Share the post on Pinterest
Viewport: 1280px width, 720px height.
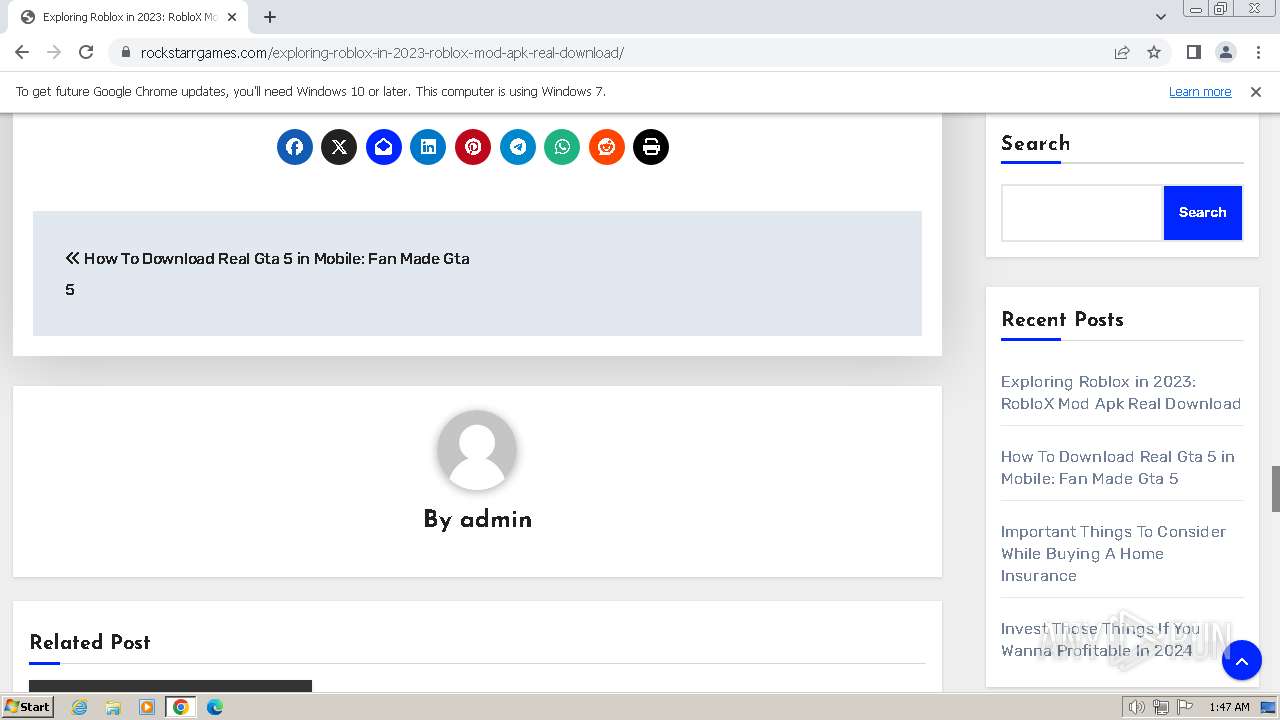click(473, 147)
